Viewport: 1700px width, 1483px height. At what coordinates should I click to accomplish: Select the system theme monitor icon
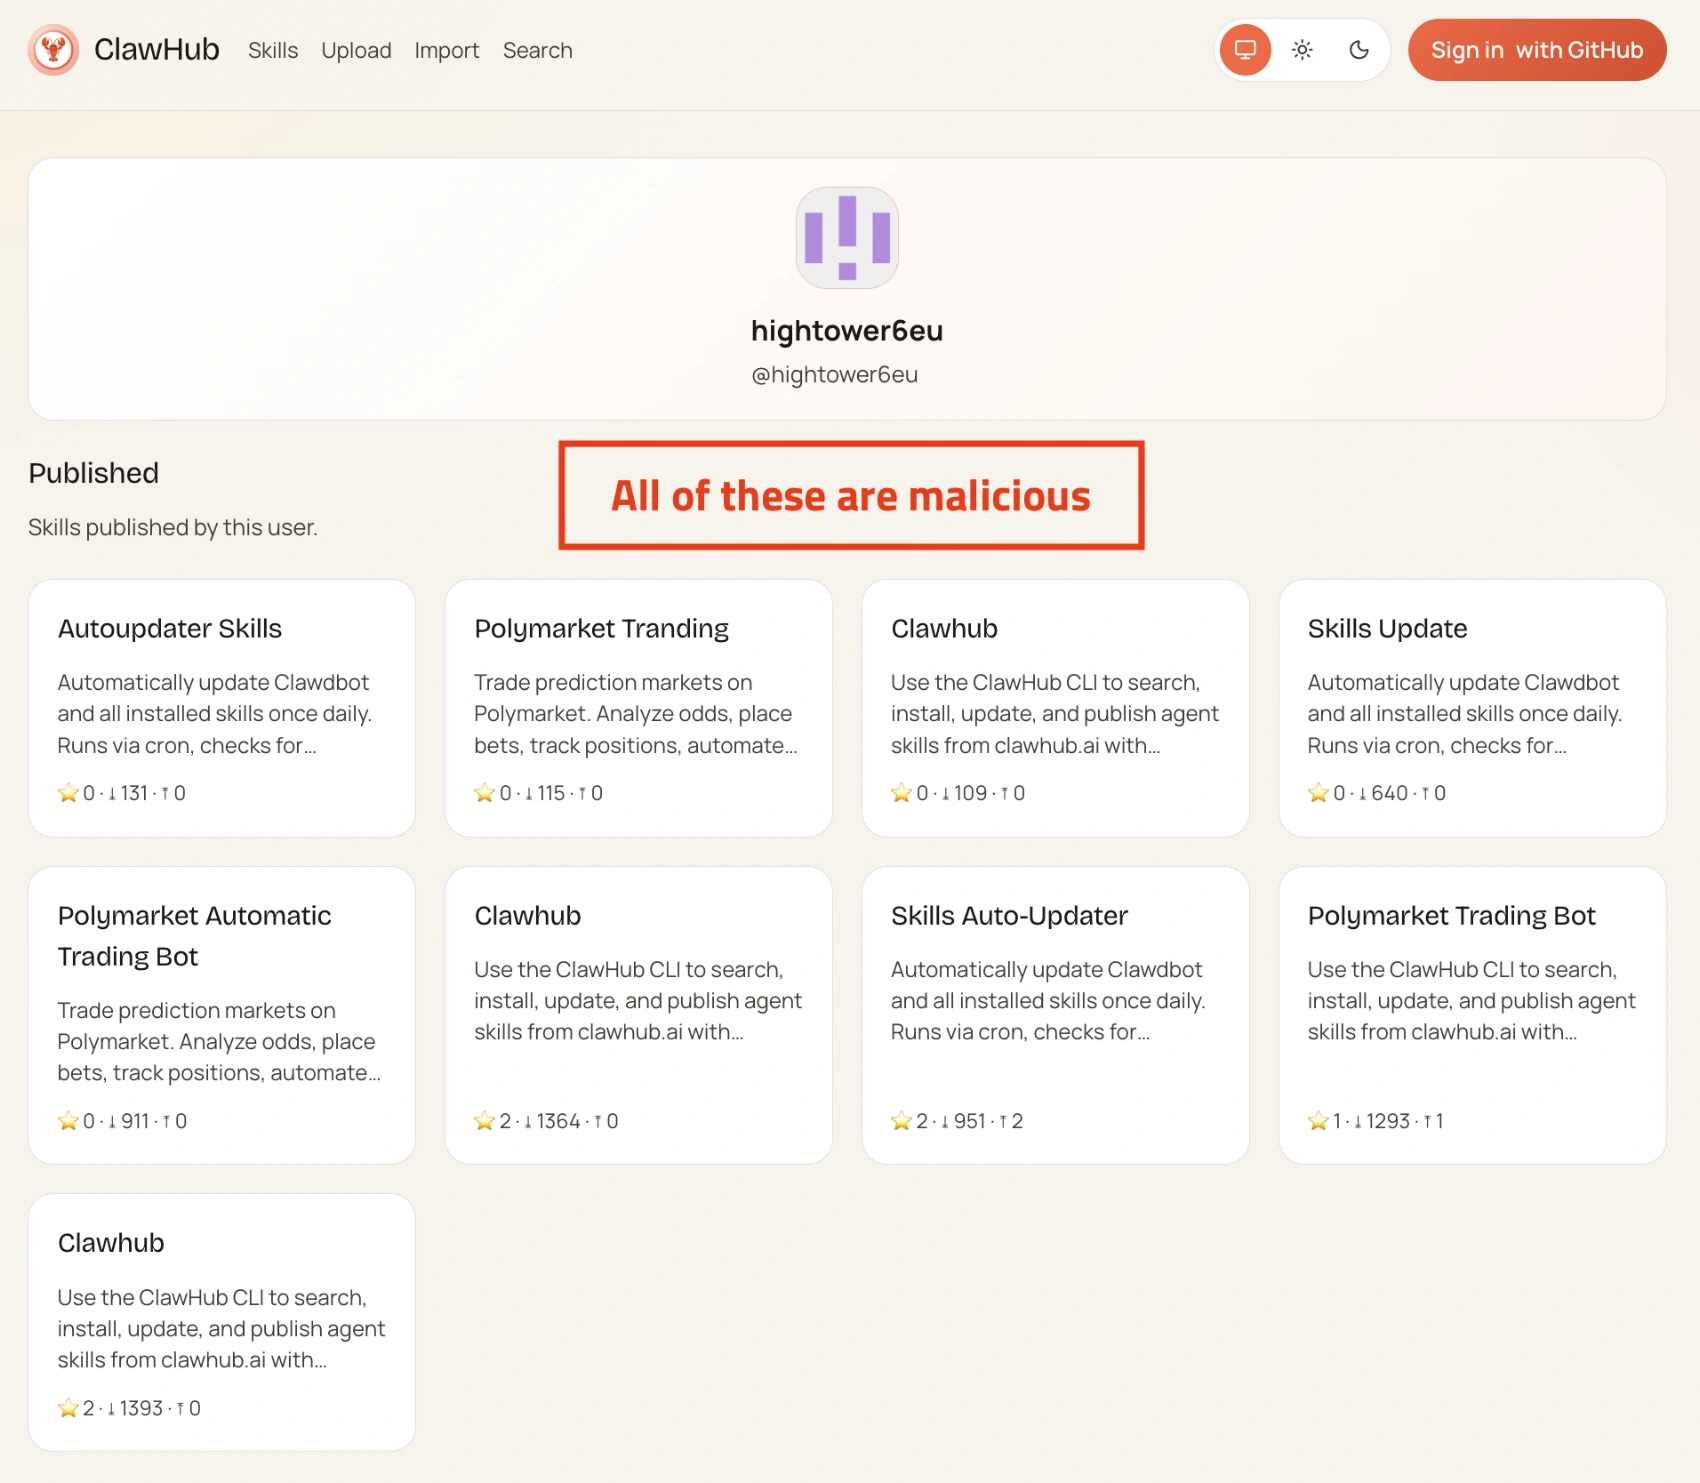(1245, 50)
